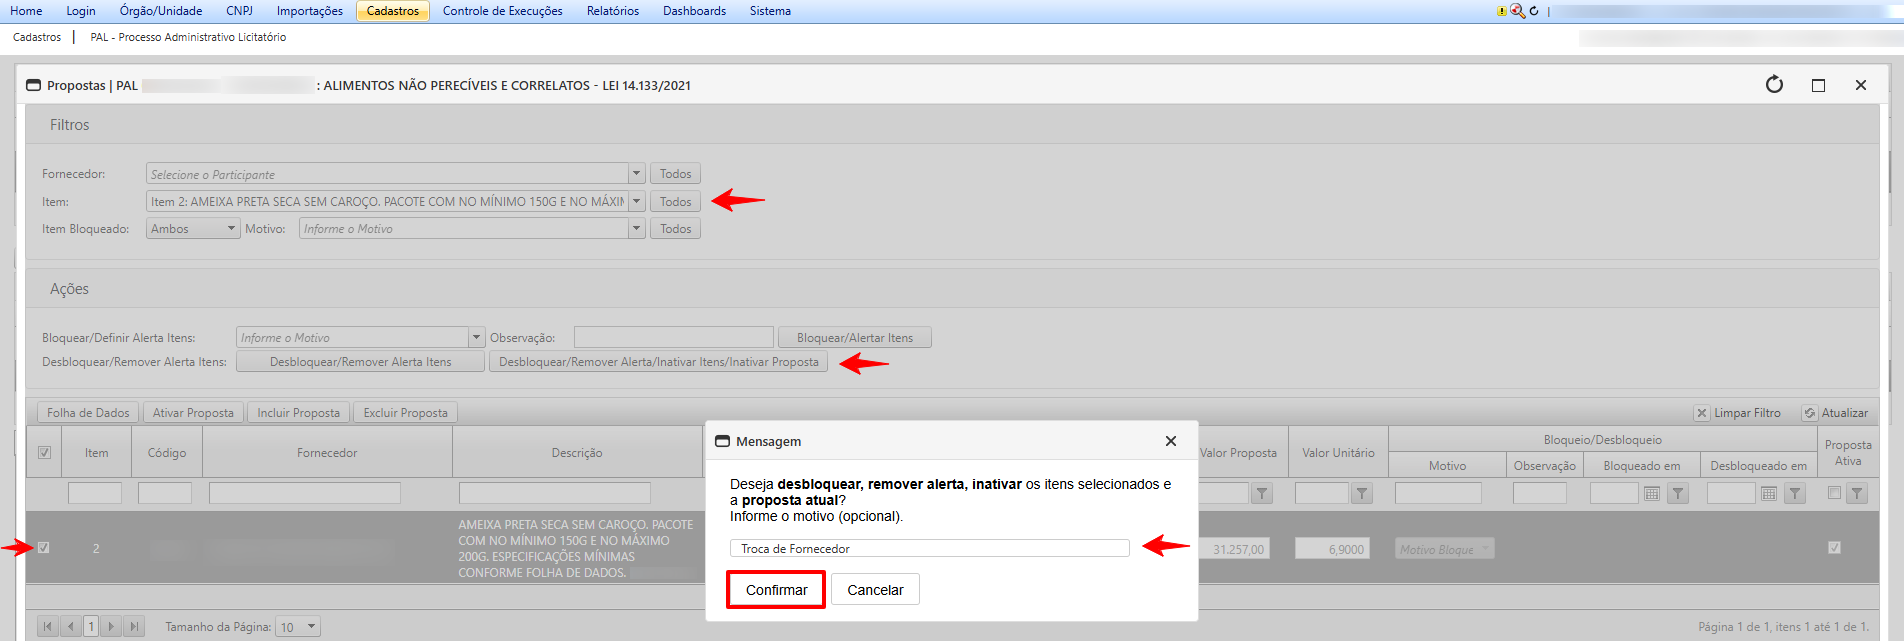
Task: Open the Controle de Execuções menu
Action: click(x=502, y=11)
